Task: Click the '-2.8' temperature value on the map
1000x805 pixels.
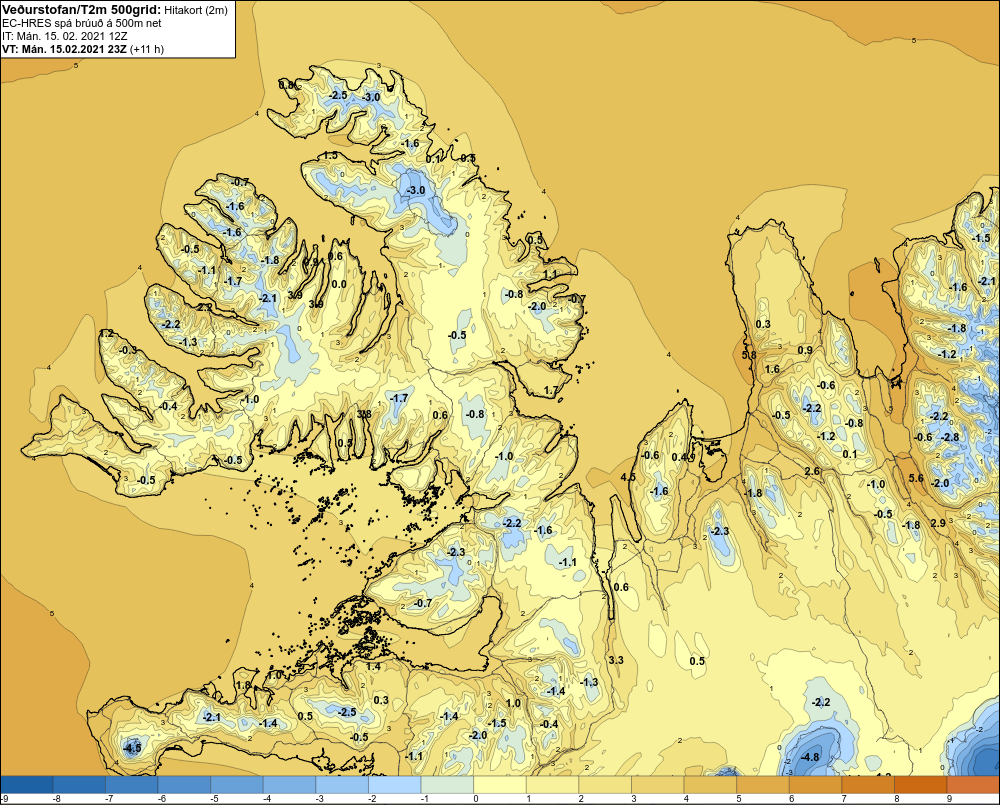Action: pyautogui.click(x=950, y=437)
